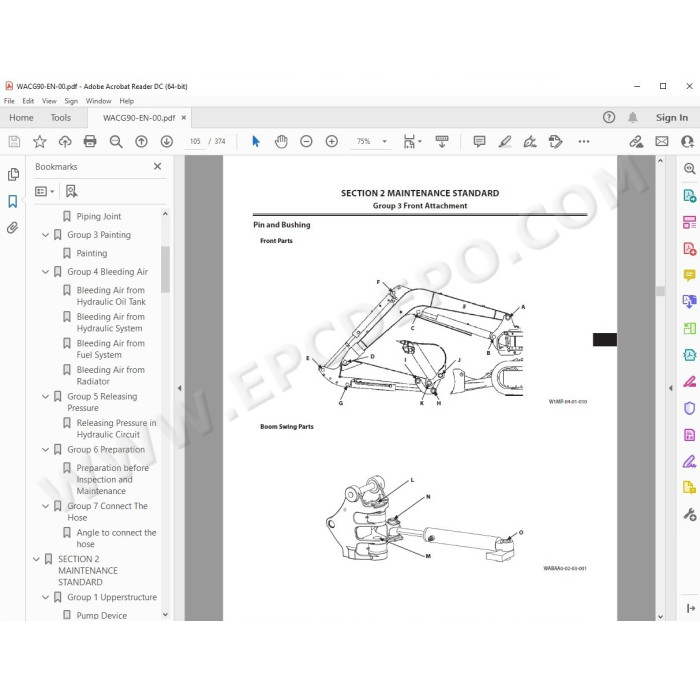
Task: Zoom in with the plus button
Action: point(332,142)
